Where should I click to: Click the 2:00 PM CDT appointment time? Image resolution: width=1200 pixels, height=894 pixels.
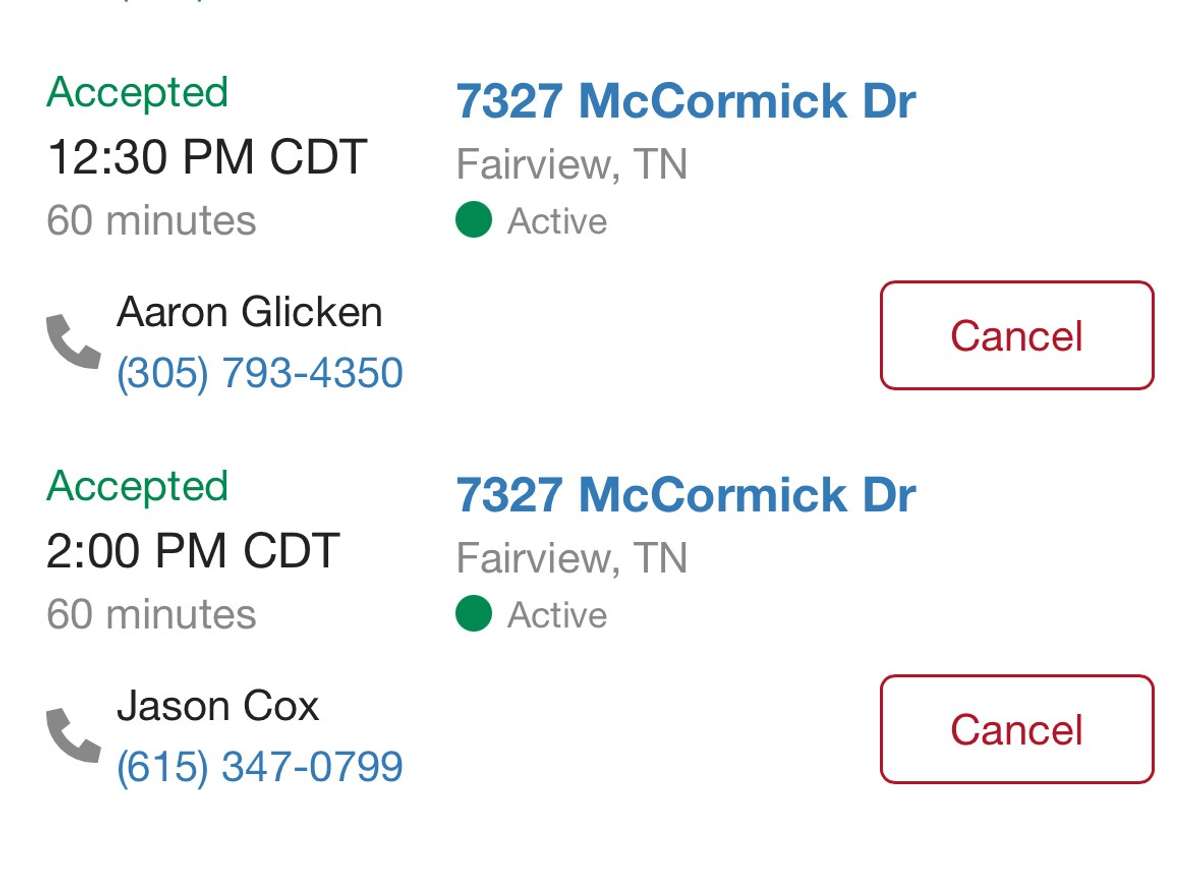(x=194, y=551)
